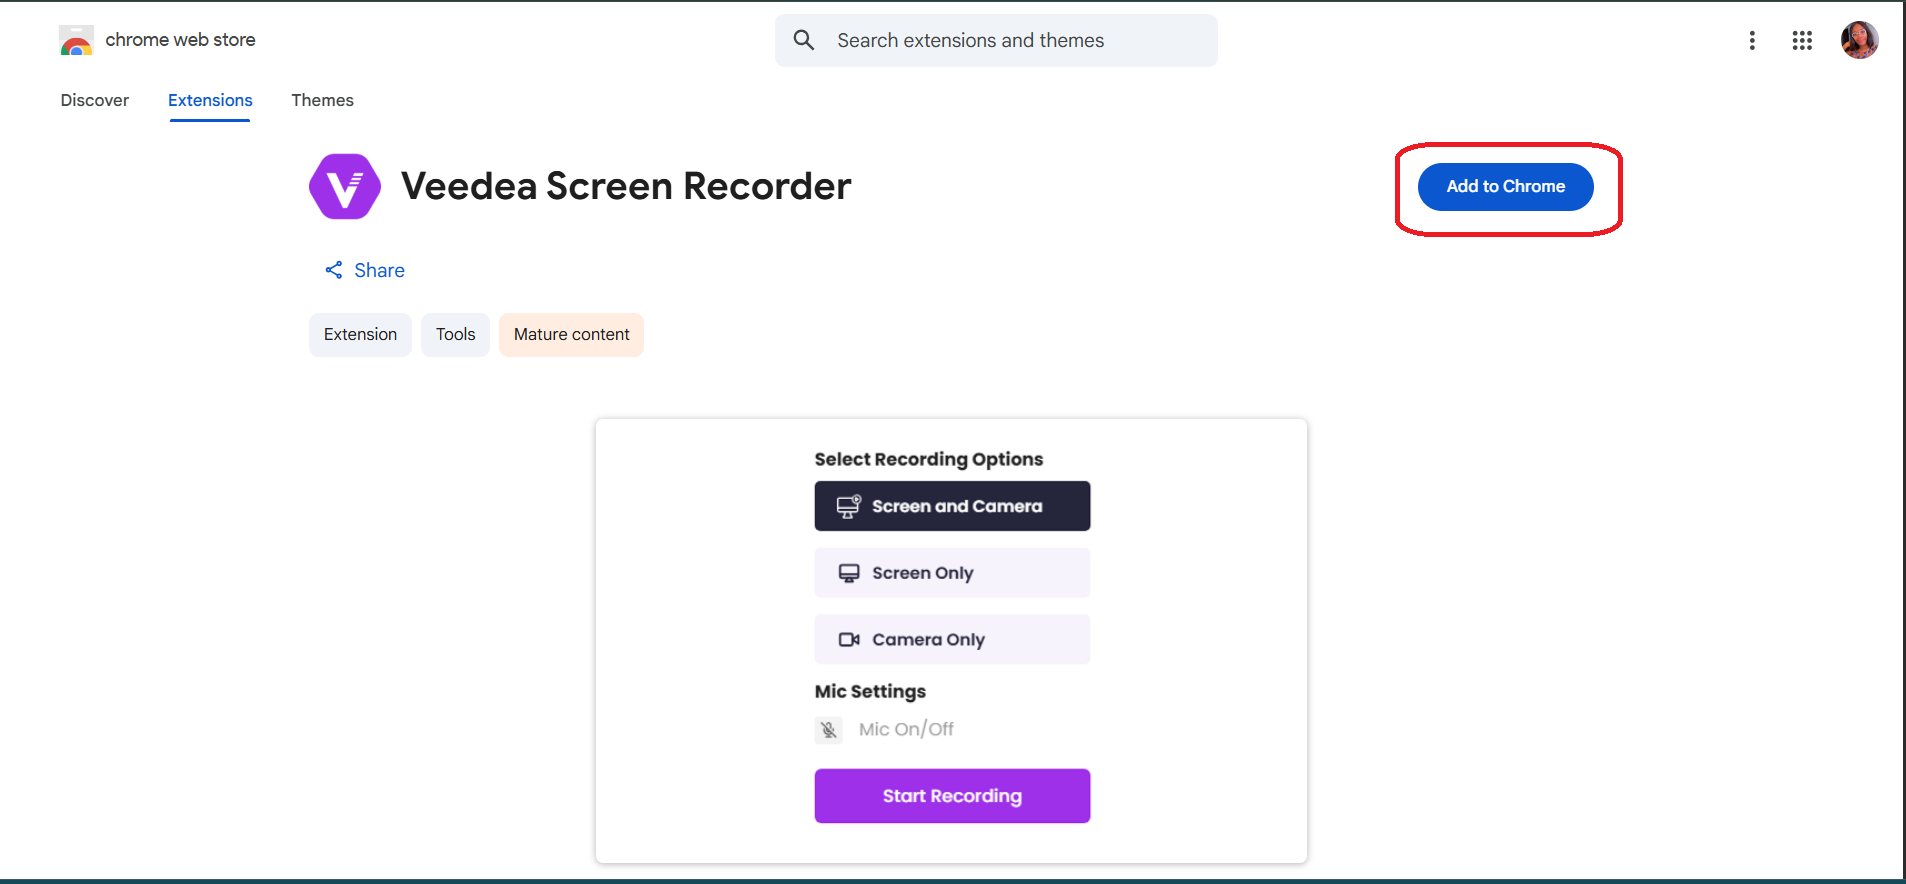
Task: Click the chrome web store title text
Action: pos(180,40)
